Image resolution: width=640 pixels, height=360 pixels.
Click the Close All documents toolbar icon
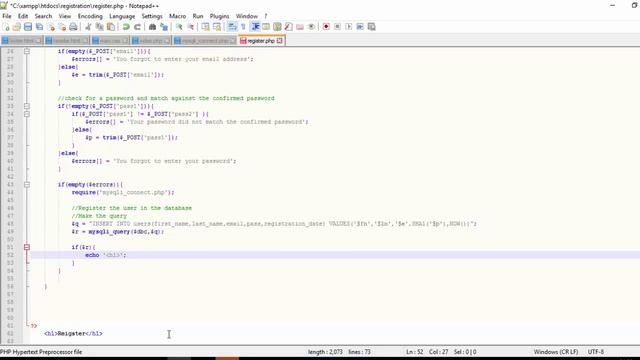coord(62,27)
